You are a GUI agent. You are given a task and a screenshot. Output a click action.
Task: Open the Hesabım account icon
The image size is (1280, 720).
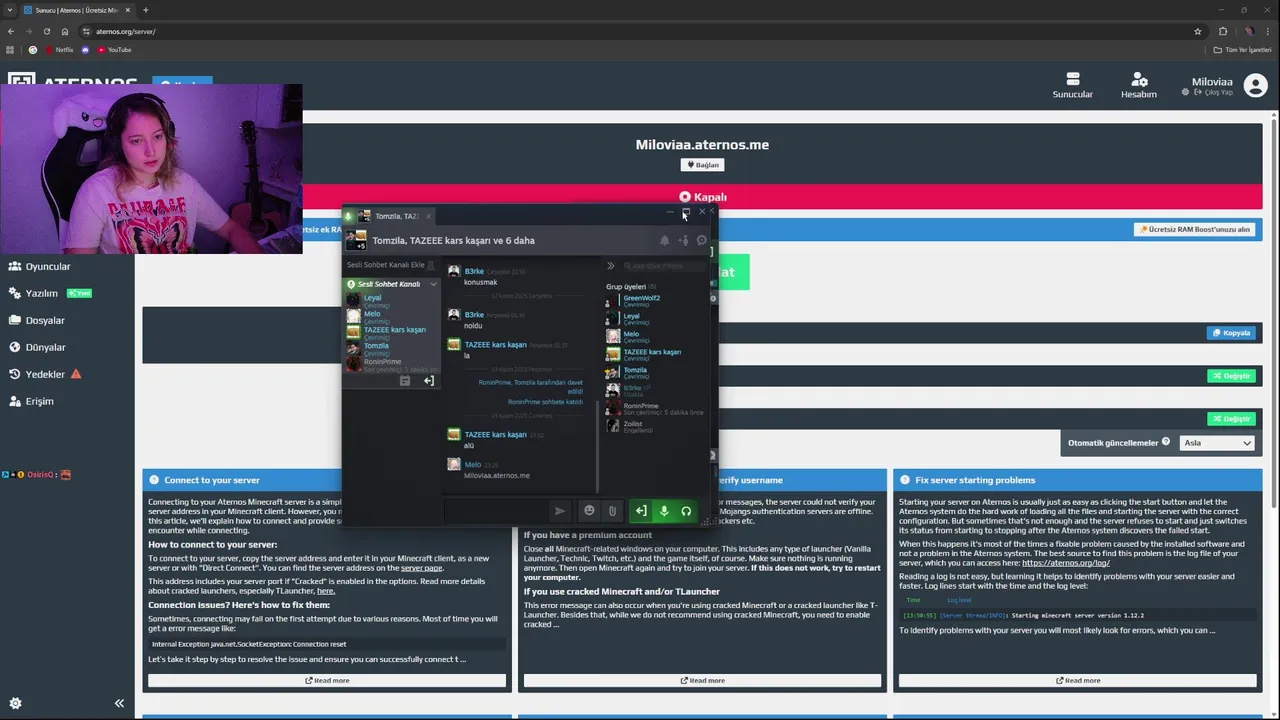pyautogui.click(x=1138, y=85)
